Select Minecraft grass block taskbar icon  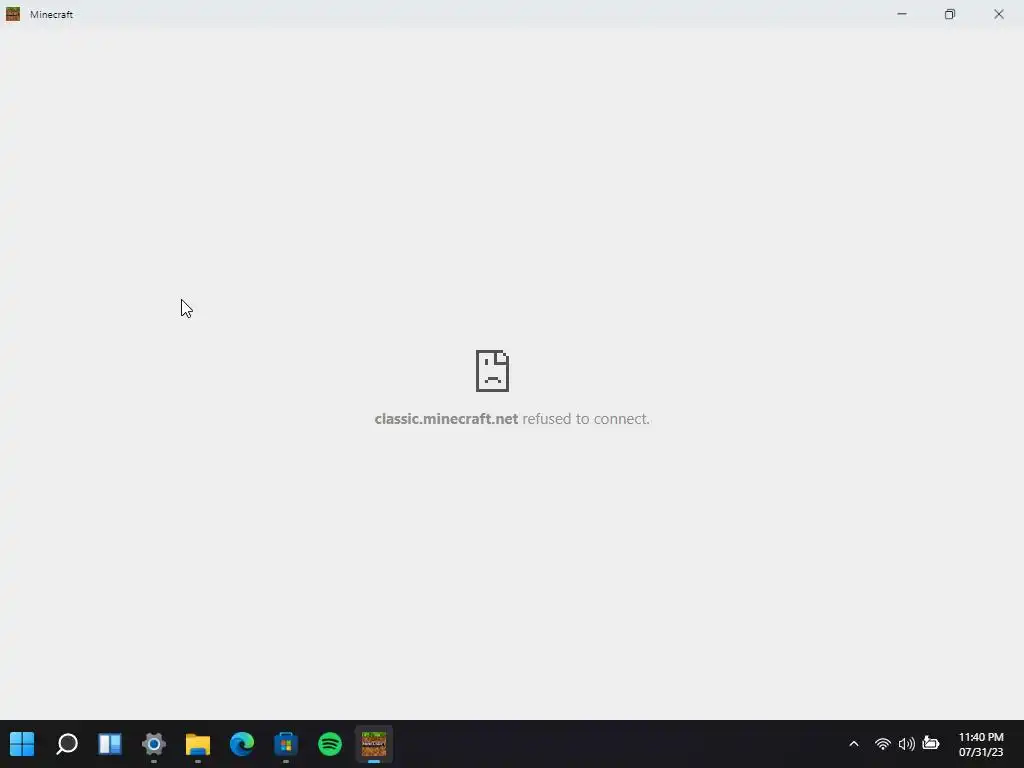click(x=374, y=743)
